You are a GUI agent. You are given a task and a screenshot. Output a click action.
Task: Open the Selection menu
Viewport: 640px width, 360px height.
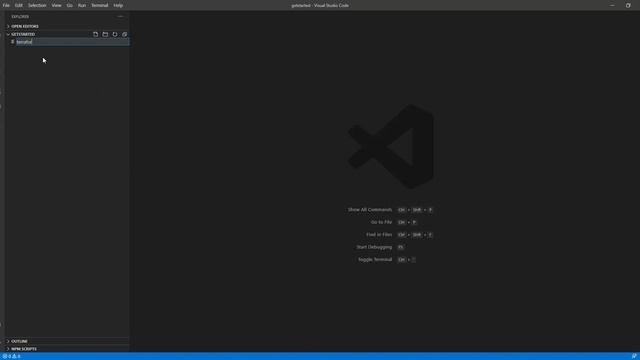click(37, 5)
